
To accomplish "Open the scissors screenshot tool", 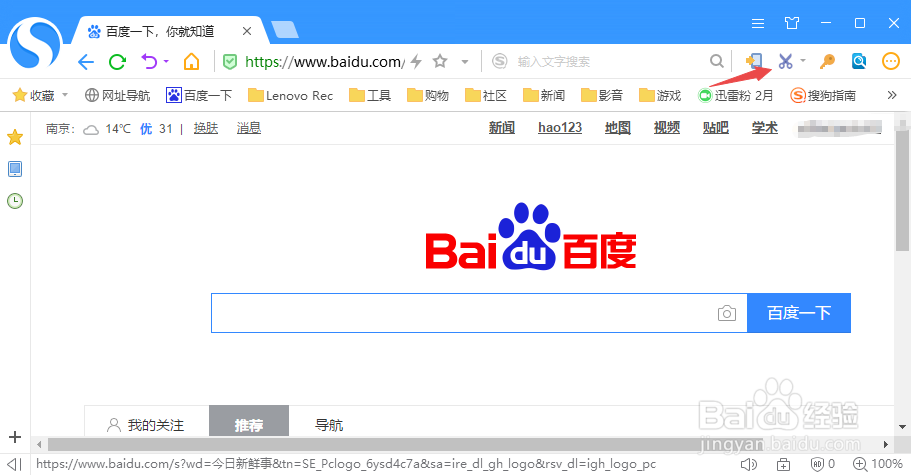I will click(786, 61).
